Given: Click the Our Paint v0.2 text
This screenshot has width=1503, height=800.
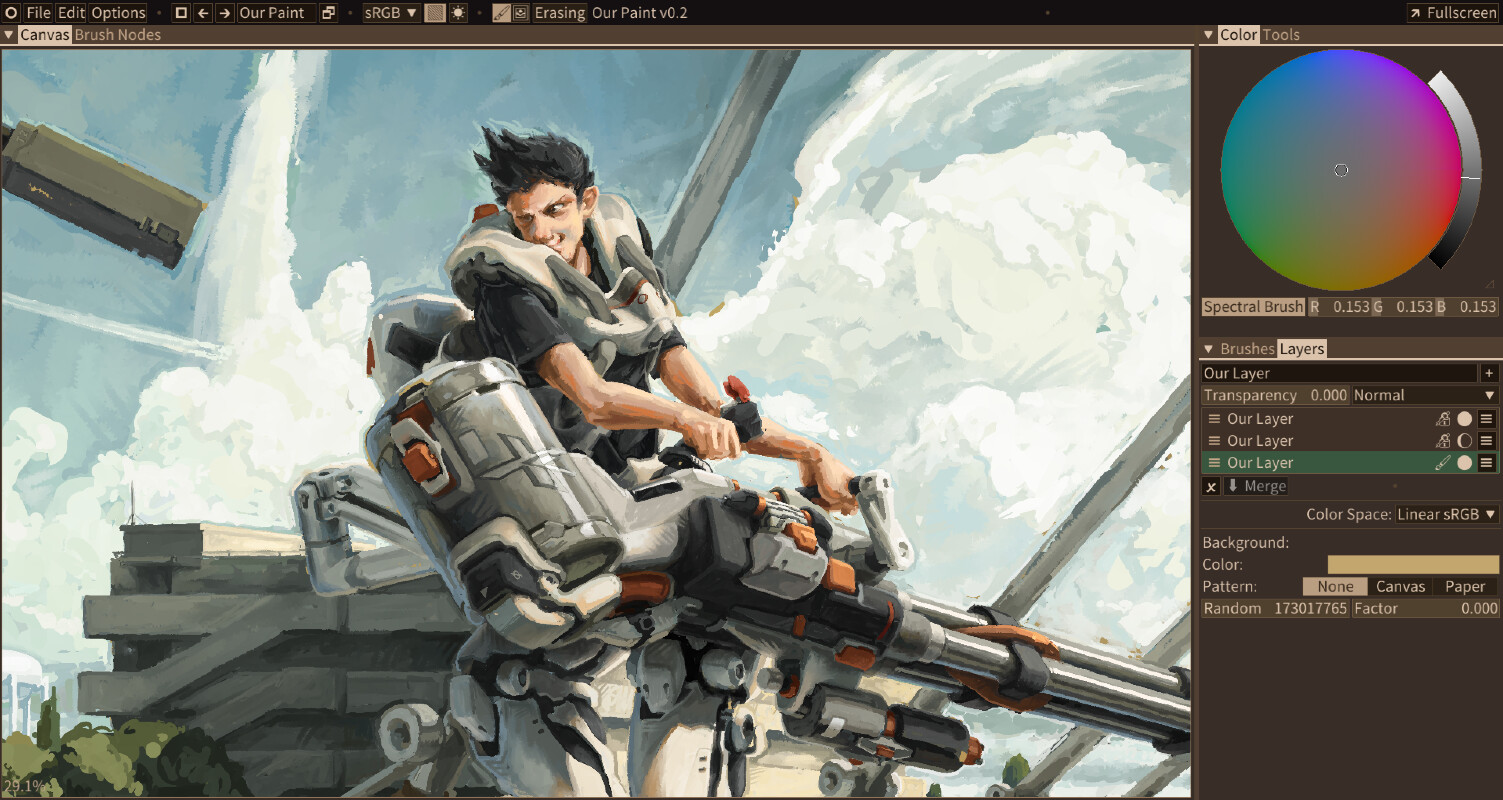Looking at the screenshot, I should coord(640,13).
